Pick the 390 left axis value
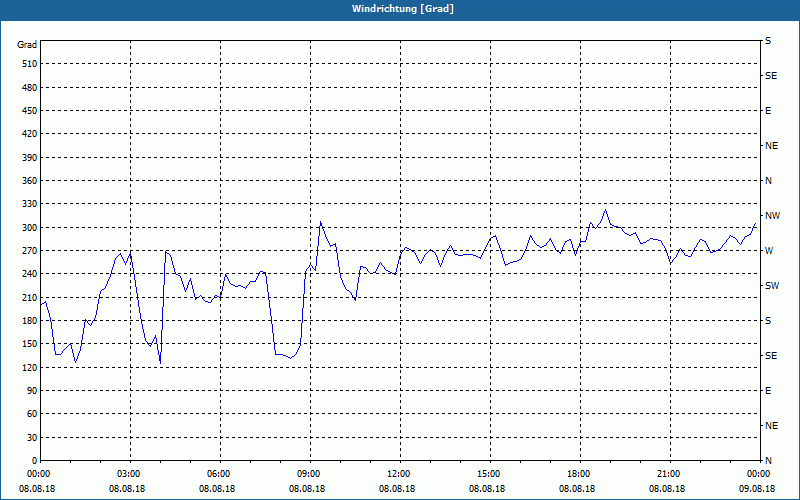The image size is (800, 500). pyautogui.click(x=30, y=157)
